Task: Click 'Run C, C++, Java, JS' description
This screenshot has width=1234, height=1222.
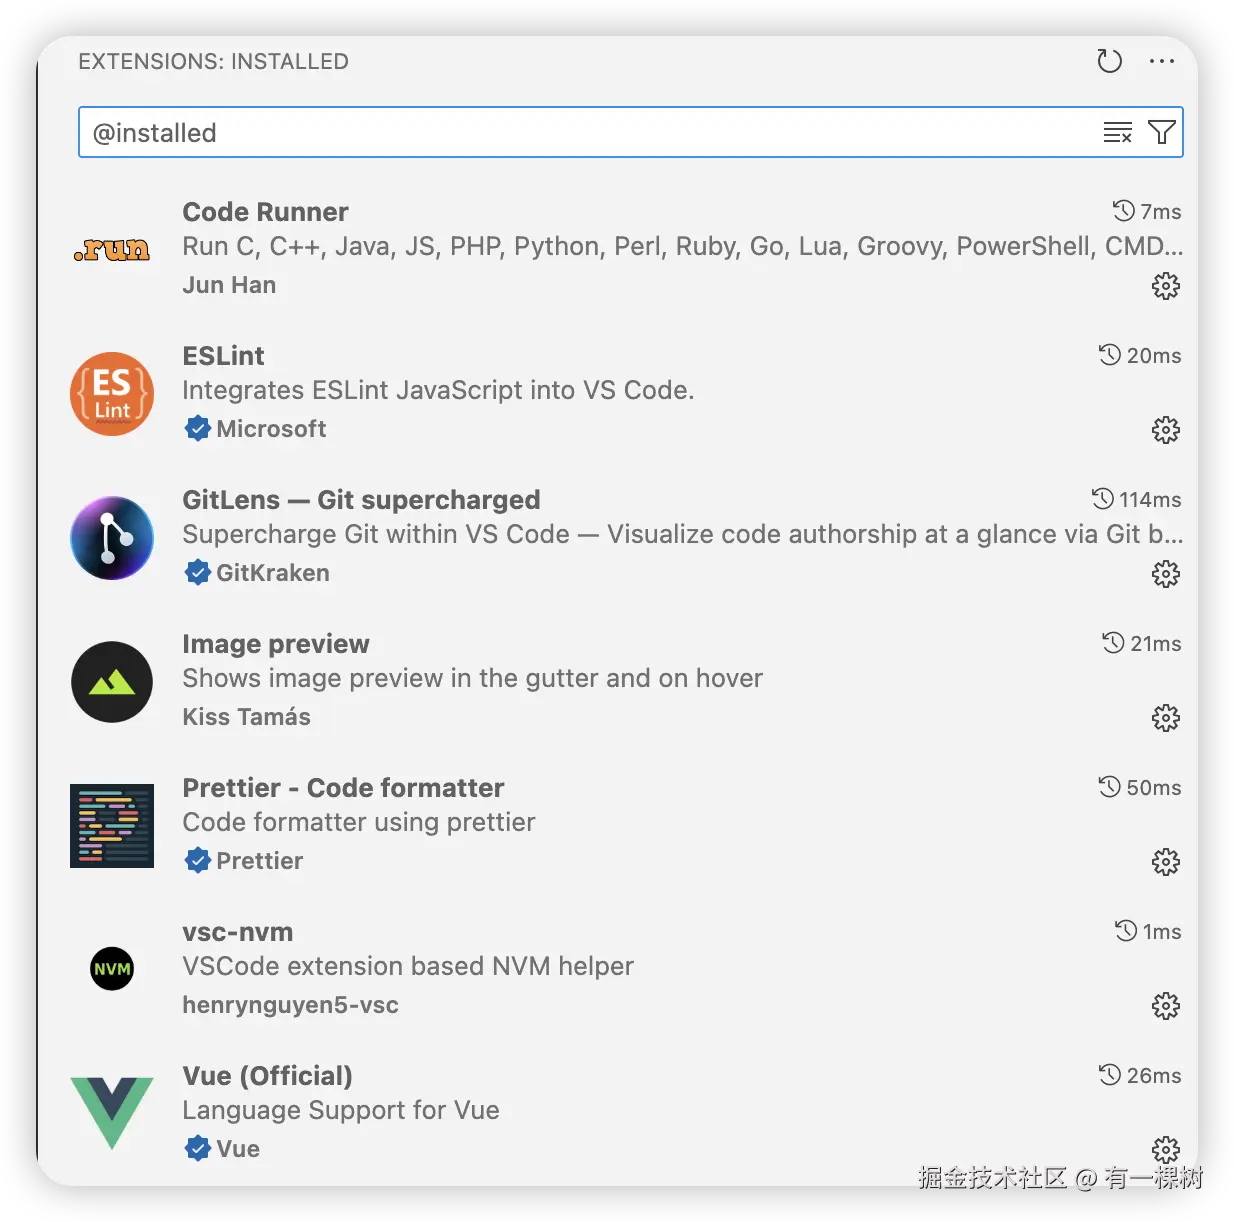Action: (x=683, y=246)
